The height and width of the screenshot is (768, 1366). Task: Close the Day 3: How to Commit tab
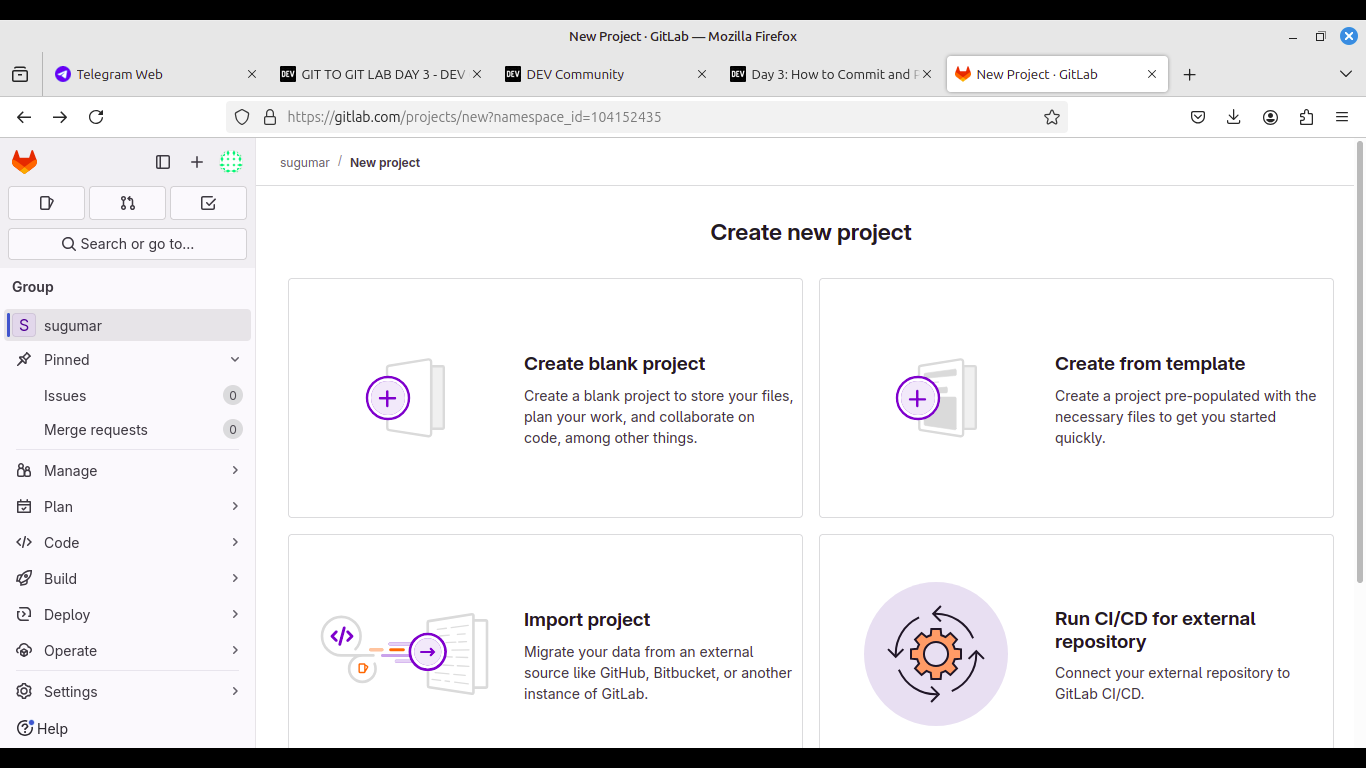926,74
